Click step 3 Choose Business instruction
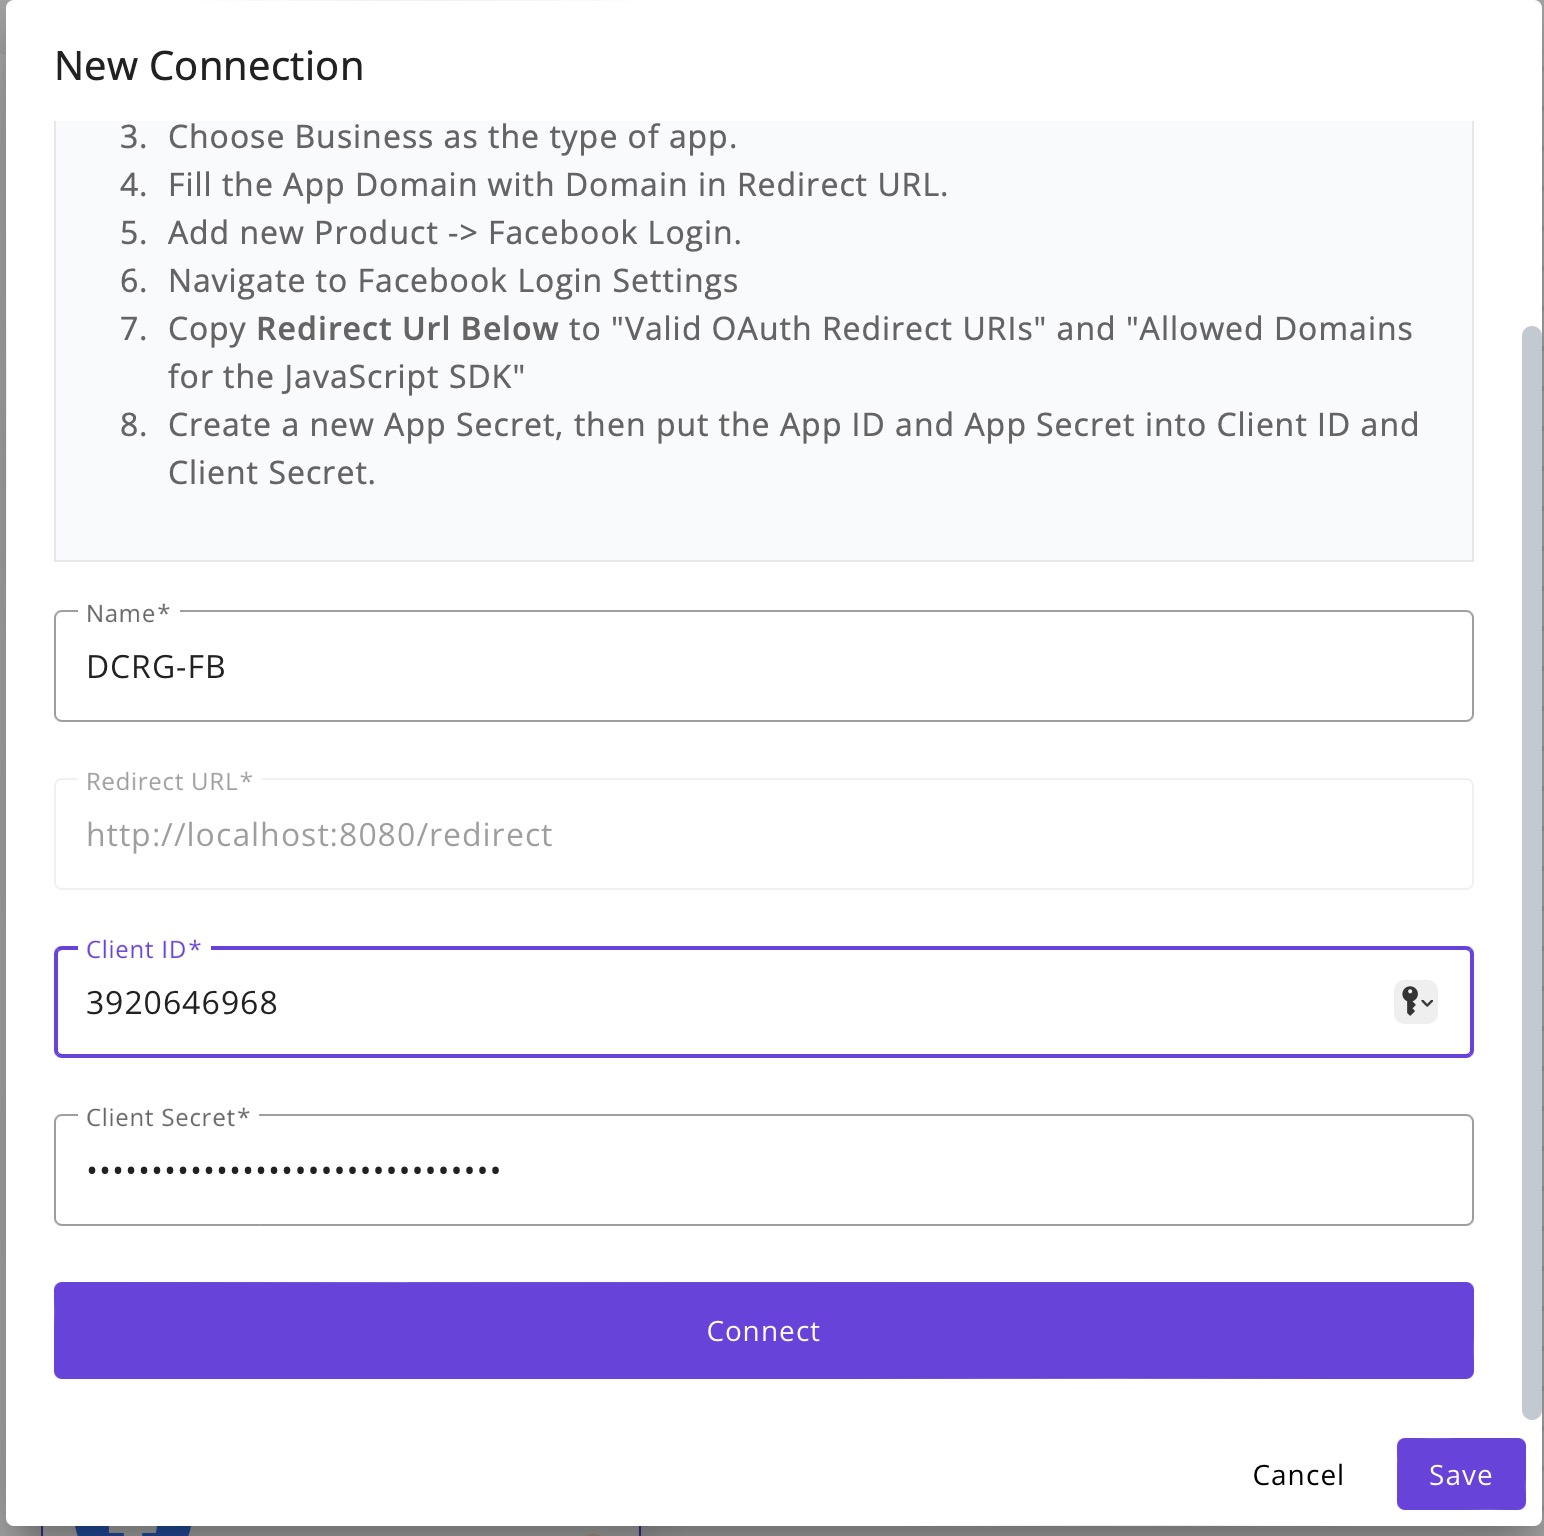 tap(428, 137)
